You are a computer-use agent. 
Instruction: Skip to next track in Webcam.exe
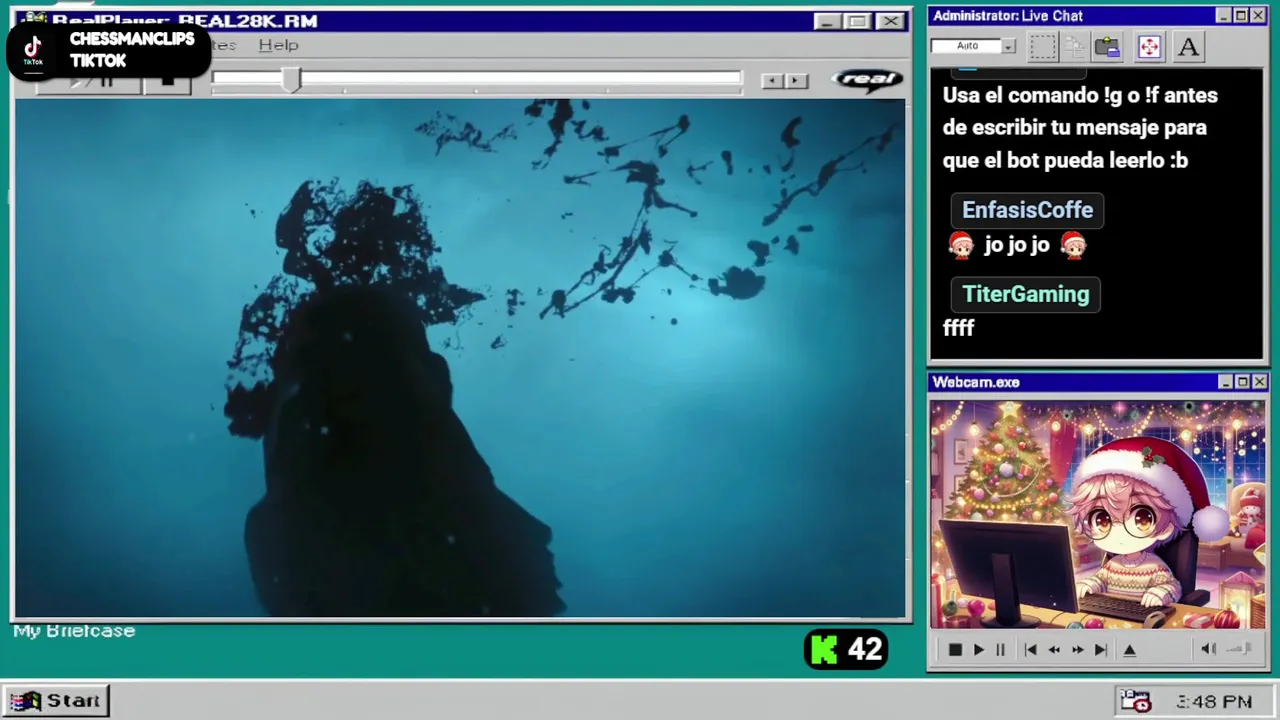click(x=1100, y=650)
